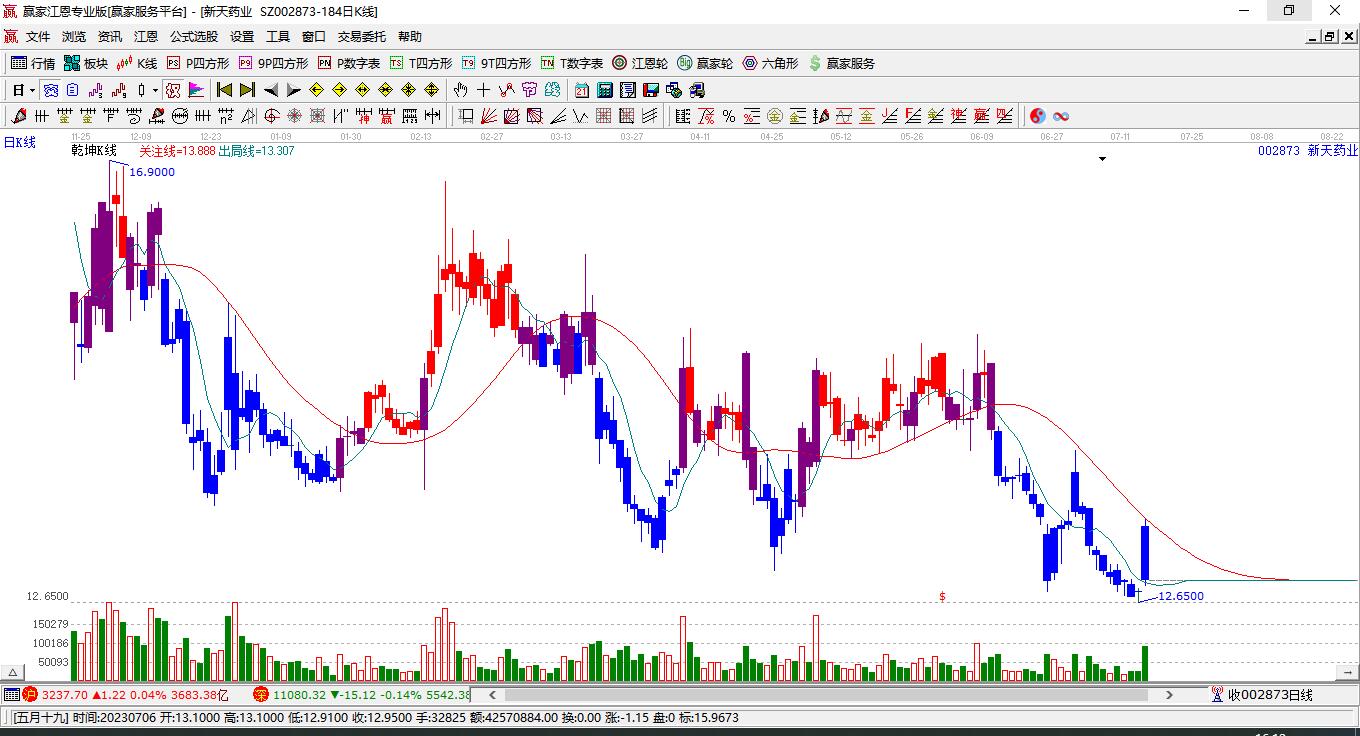Click the red-blue yin-yang icon
The image size is (1360, 736).
[x=1038, y=116]
